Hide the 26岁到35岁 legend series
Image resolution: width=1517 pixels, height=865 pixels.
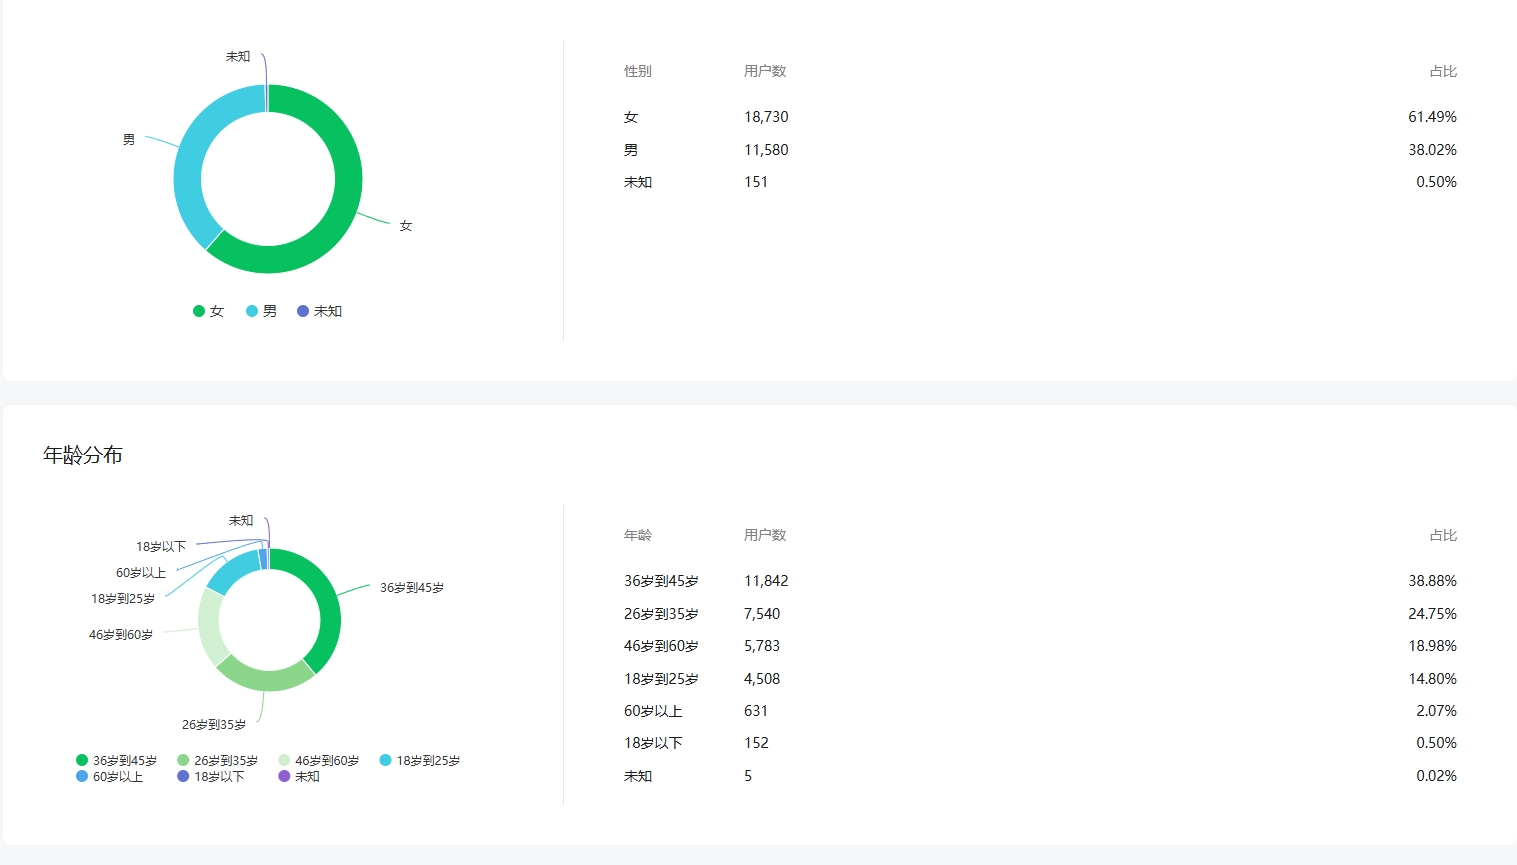coord(218,761)
